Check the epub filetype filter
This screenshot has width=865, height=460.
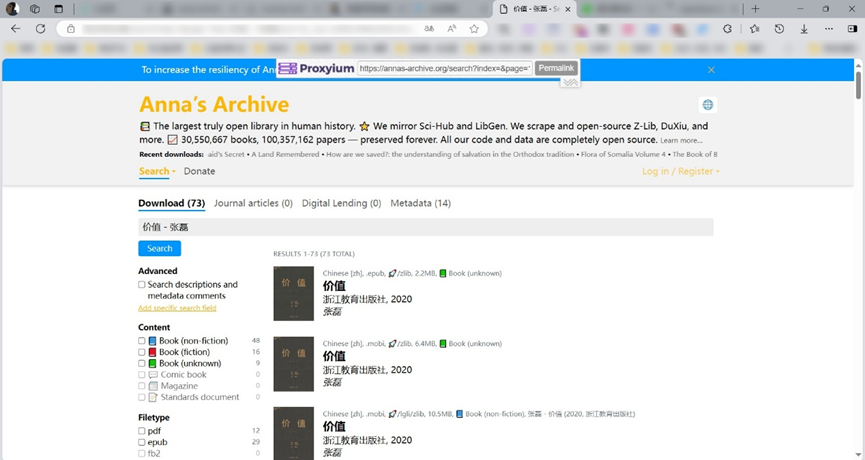[x=142, y=442]
